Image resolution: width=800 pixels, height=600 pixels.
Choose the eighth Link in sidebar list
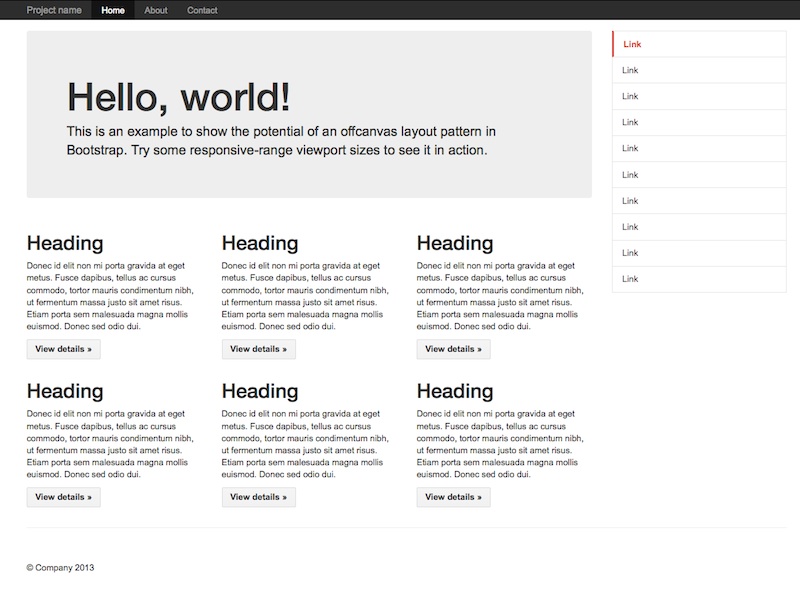point(698,227)
